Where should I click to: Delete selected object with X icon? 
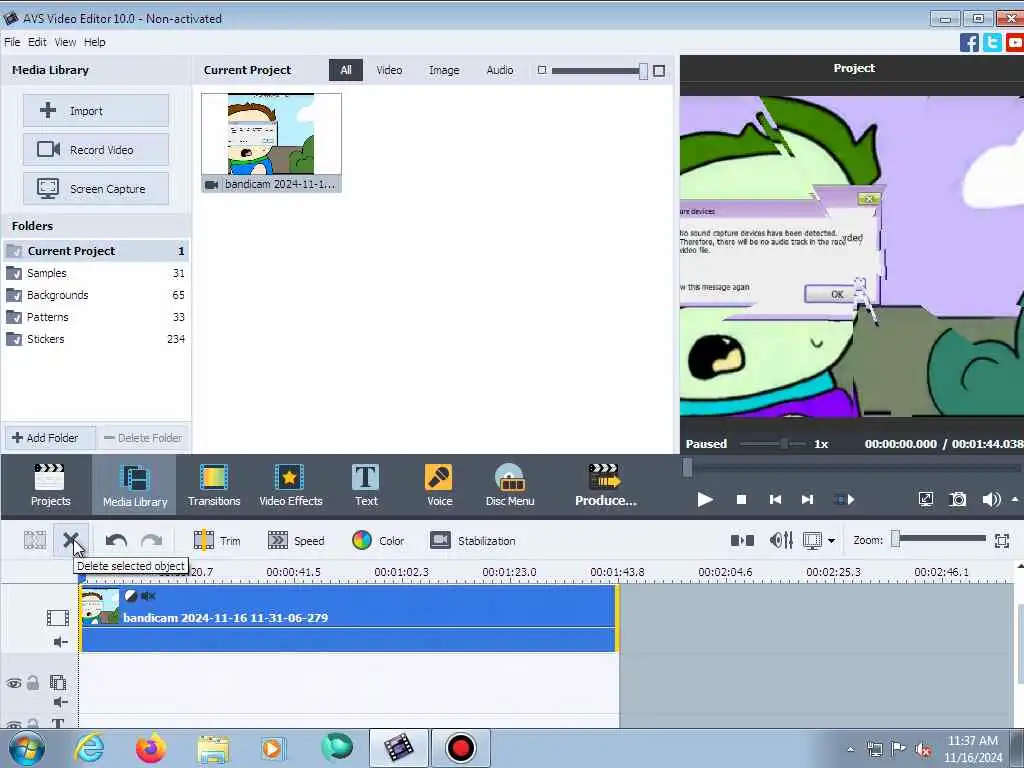click(x=71, y=540)
